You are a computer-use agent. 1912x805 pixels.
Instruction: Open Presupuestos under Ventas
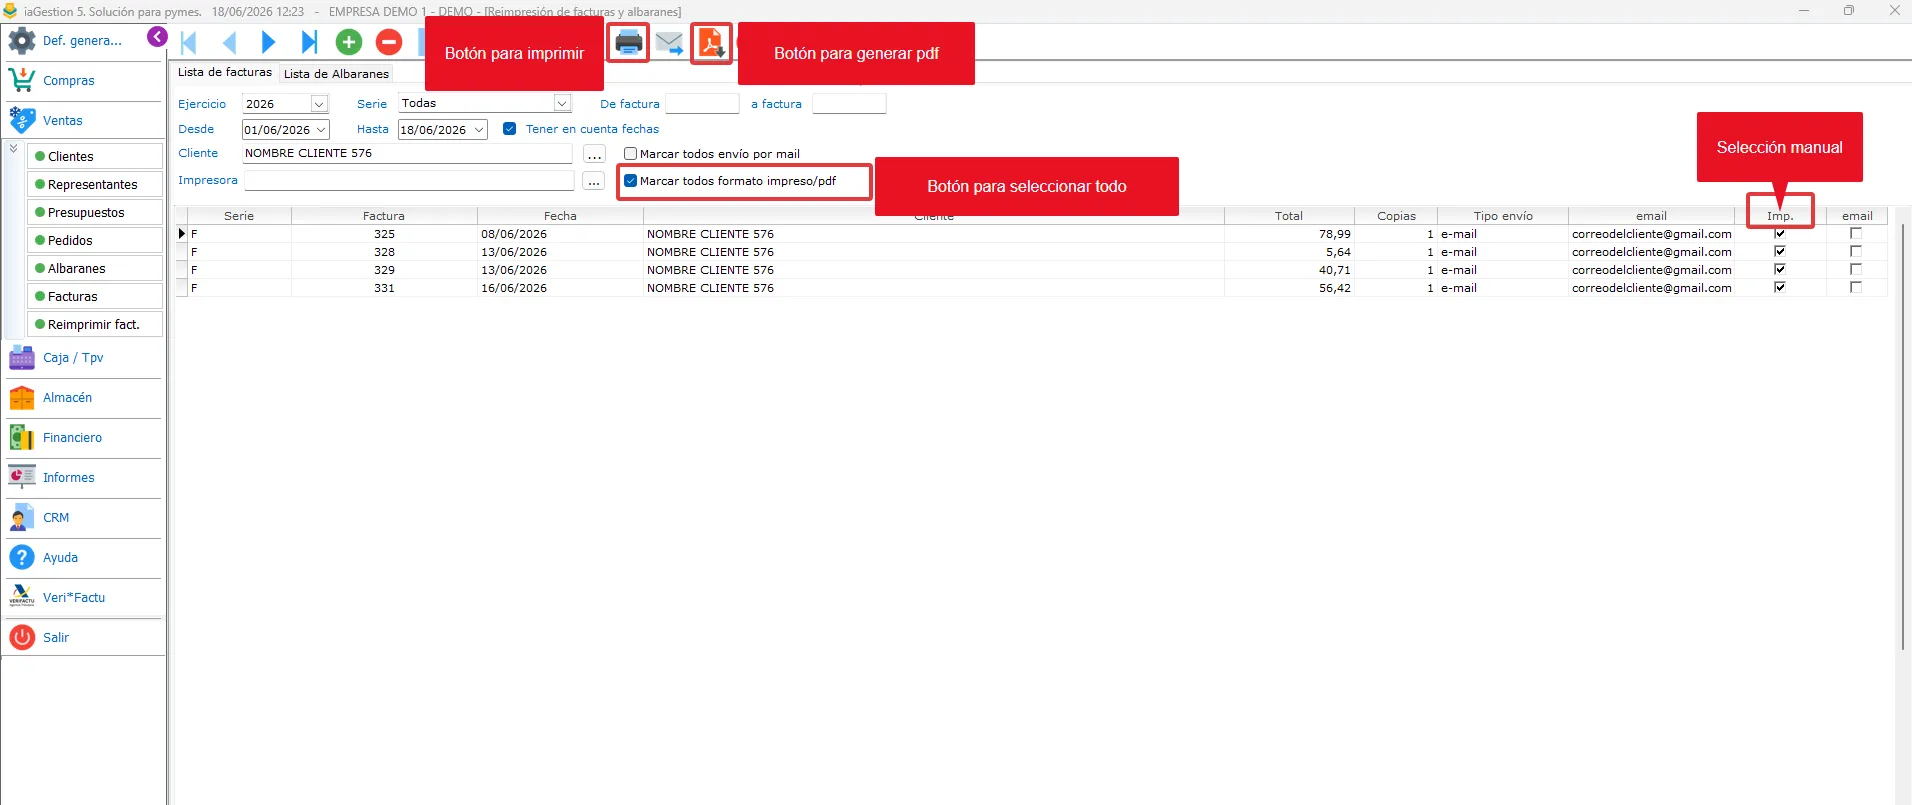tap(95, 212)
